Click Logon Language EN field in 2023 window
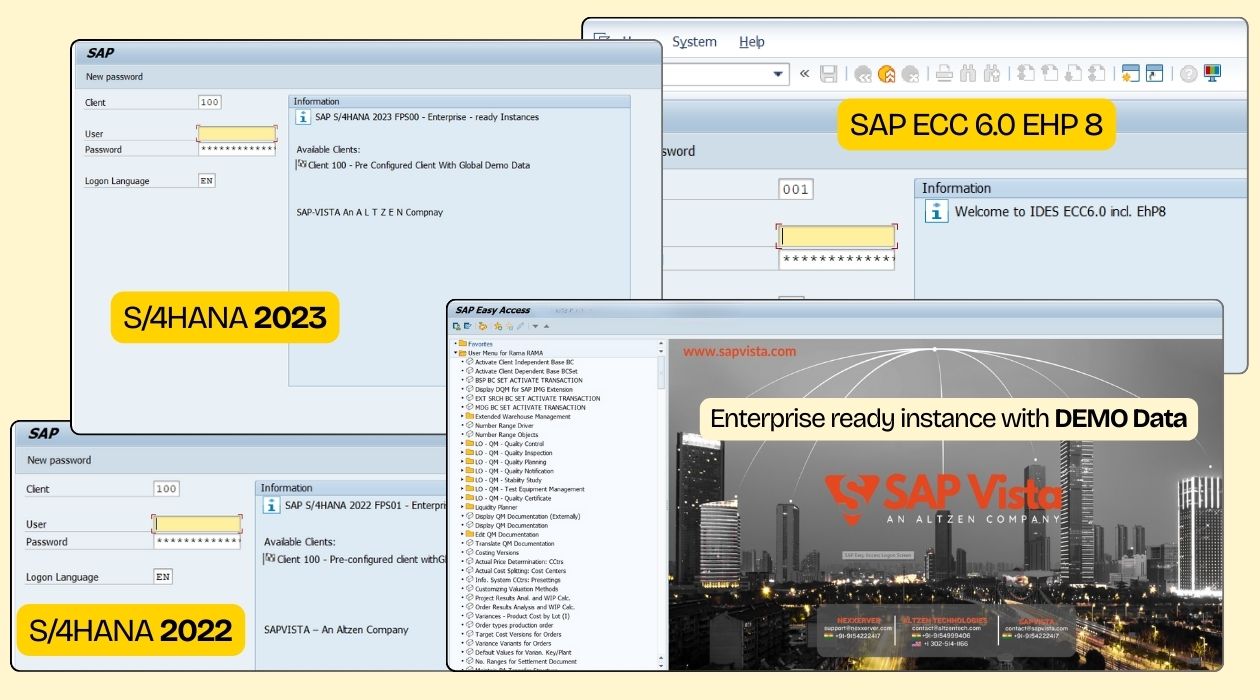This screenshot has width=1260, height=700. 207,182
